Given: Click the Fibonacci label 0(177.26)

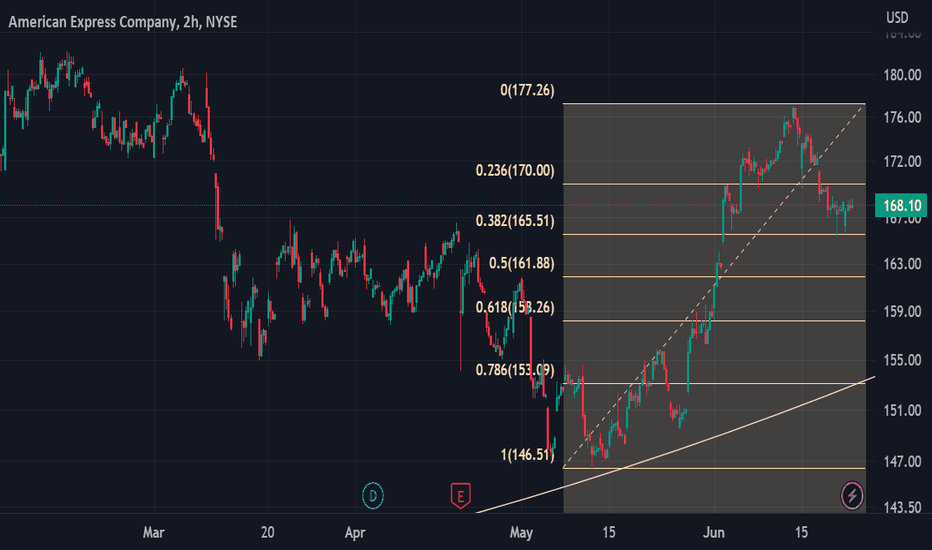Looking at the screenshot, I should (x=527, y=90).
